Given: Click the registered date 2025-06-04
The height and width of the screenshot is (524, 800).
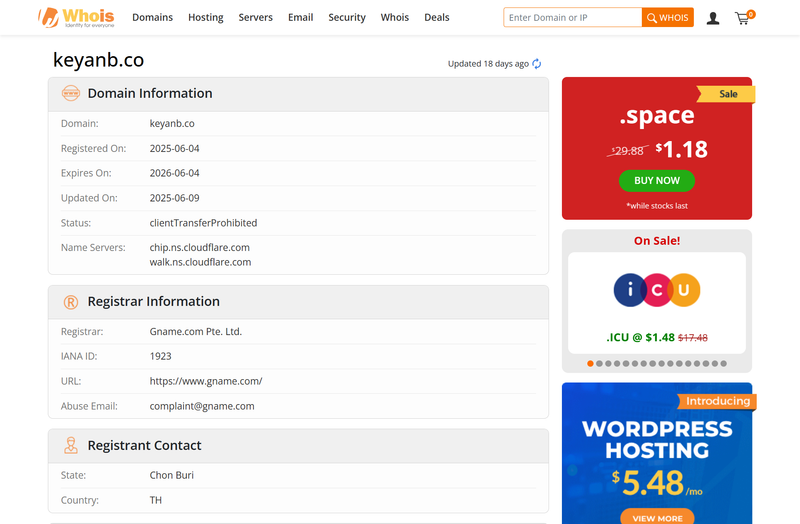Looking at the screenshot, I should click(x=174, y=148).
